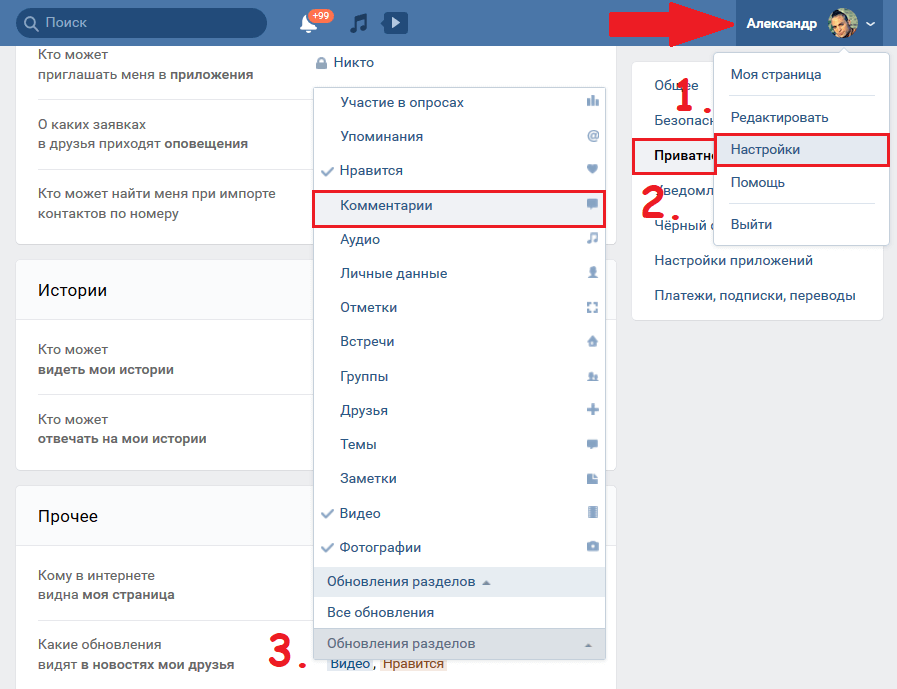Click the lock icon next to Никто
897x689 pixels.
point(321,63)
